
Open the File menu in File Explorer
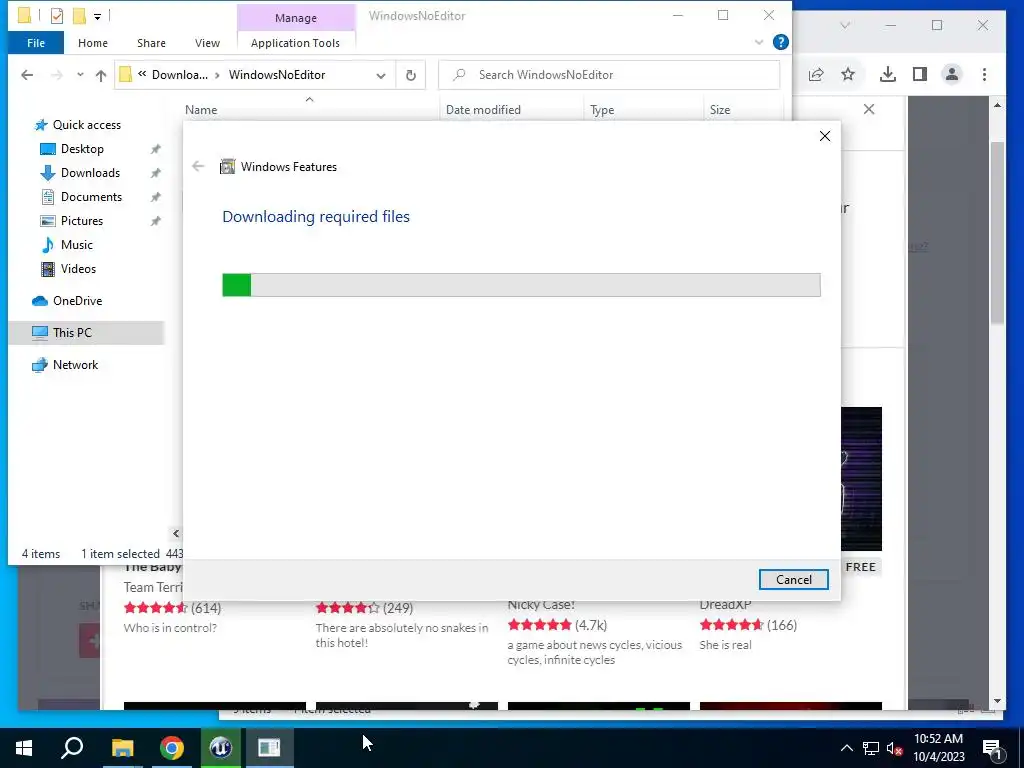coord(36,43)
